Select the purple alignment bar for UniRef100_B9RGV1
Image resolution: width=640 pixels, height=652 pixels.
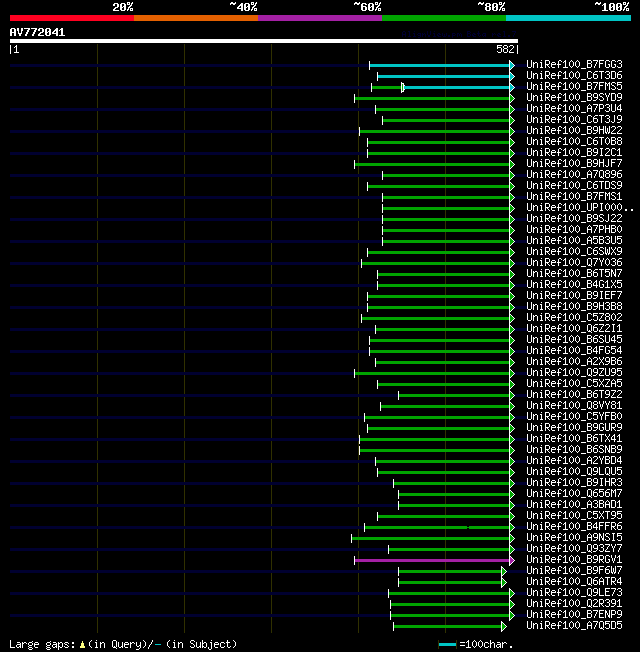[432, 561]
